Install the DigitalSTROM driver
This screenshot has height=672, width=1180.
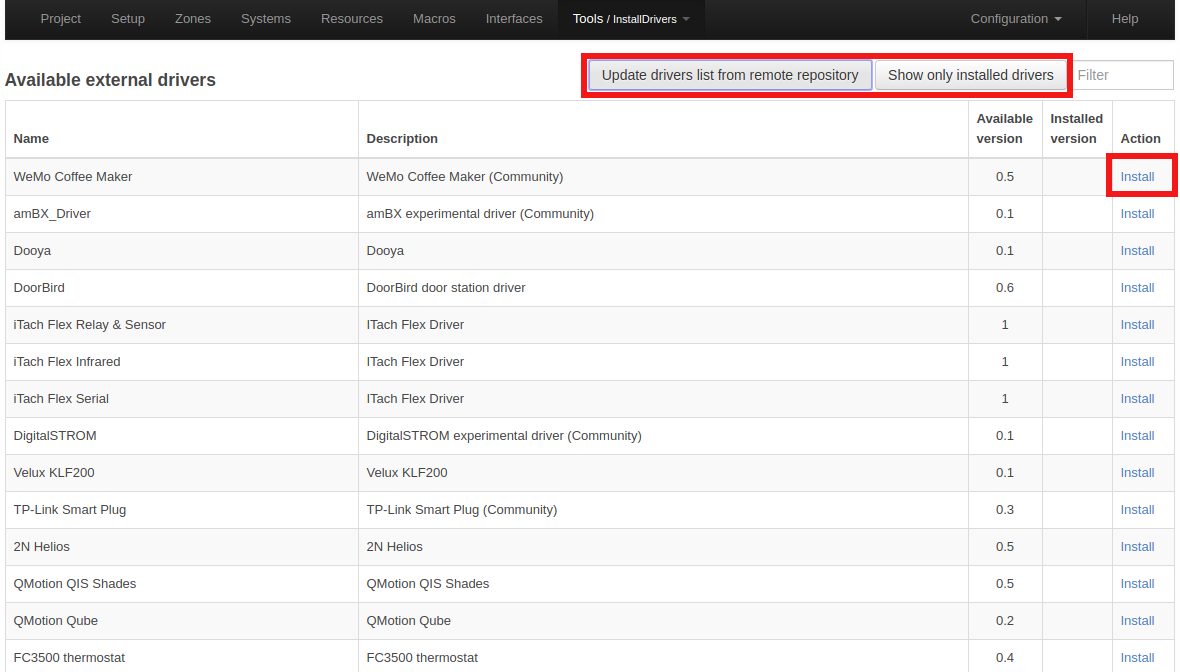coord(1137,436)
